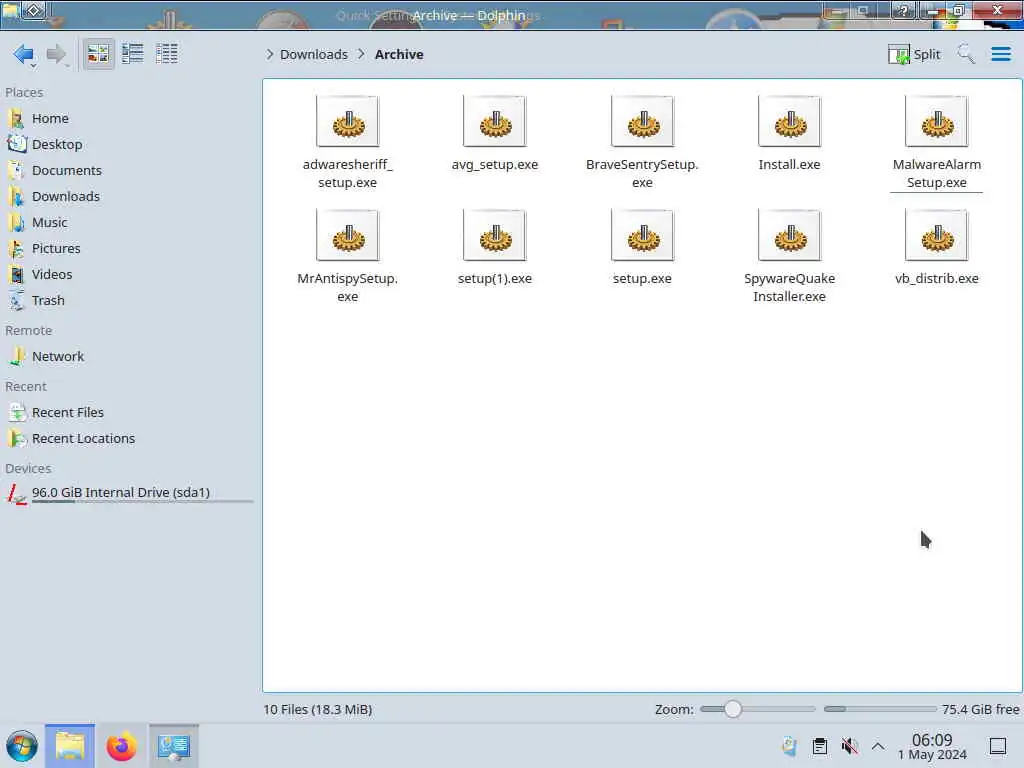Image resolution: width=1024 pixels, height=768 pixels.
Task: Select MrAntispySetup.exe file icon
Action: 347,235
